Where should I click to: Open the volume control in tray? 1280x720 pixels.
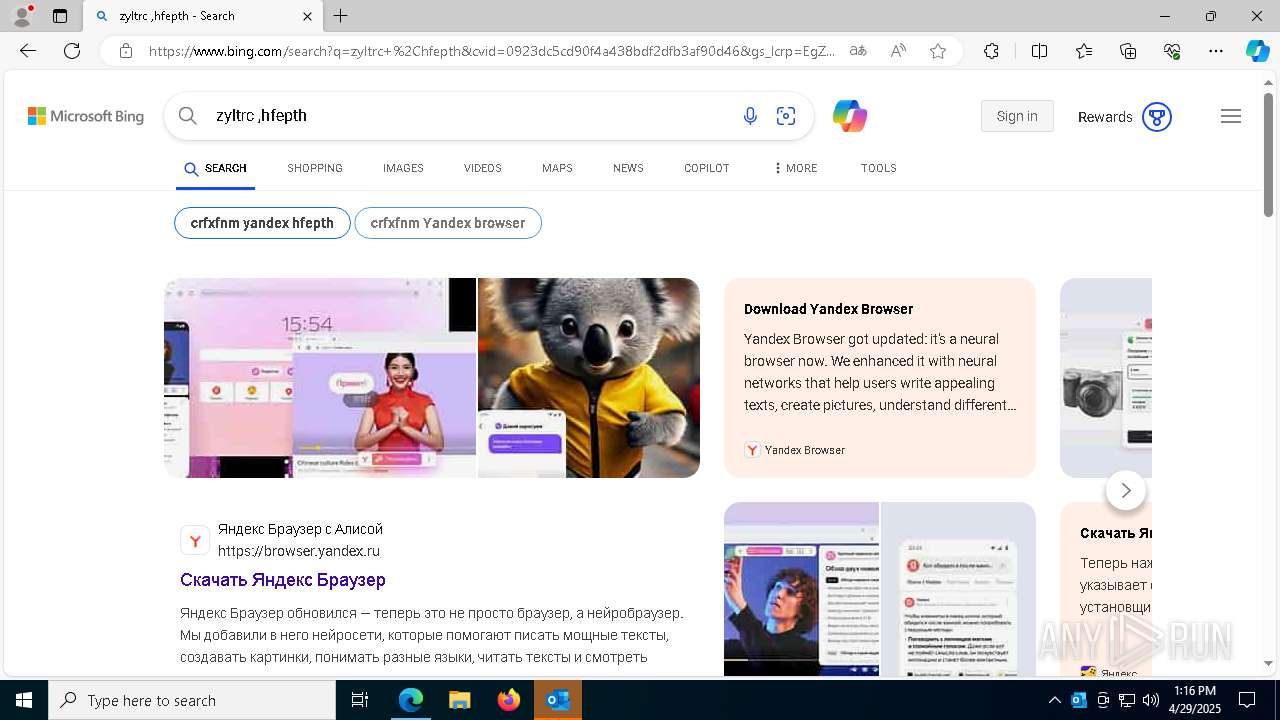point(1150,700)
